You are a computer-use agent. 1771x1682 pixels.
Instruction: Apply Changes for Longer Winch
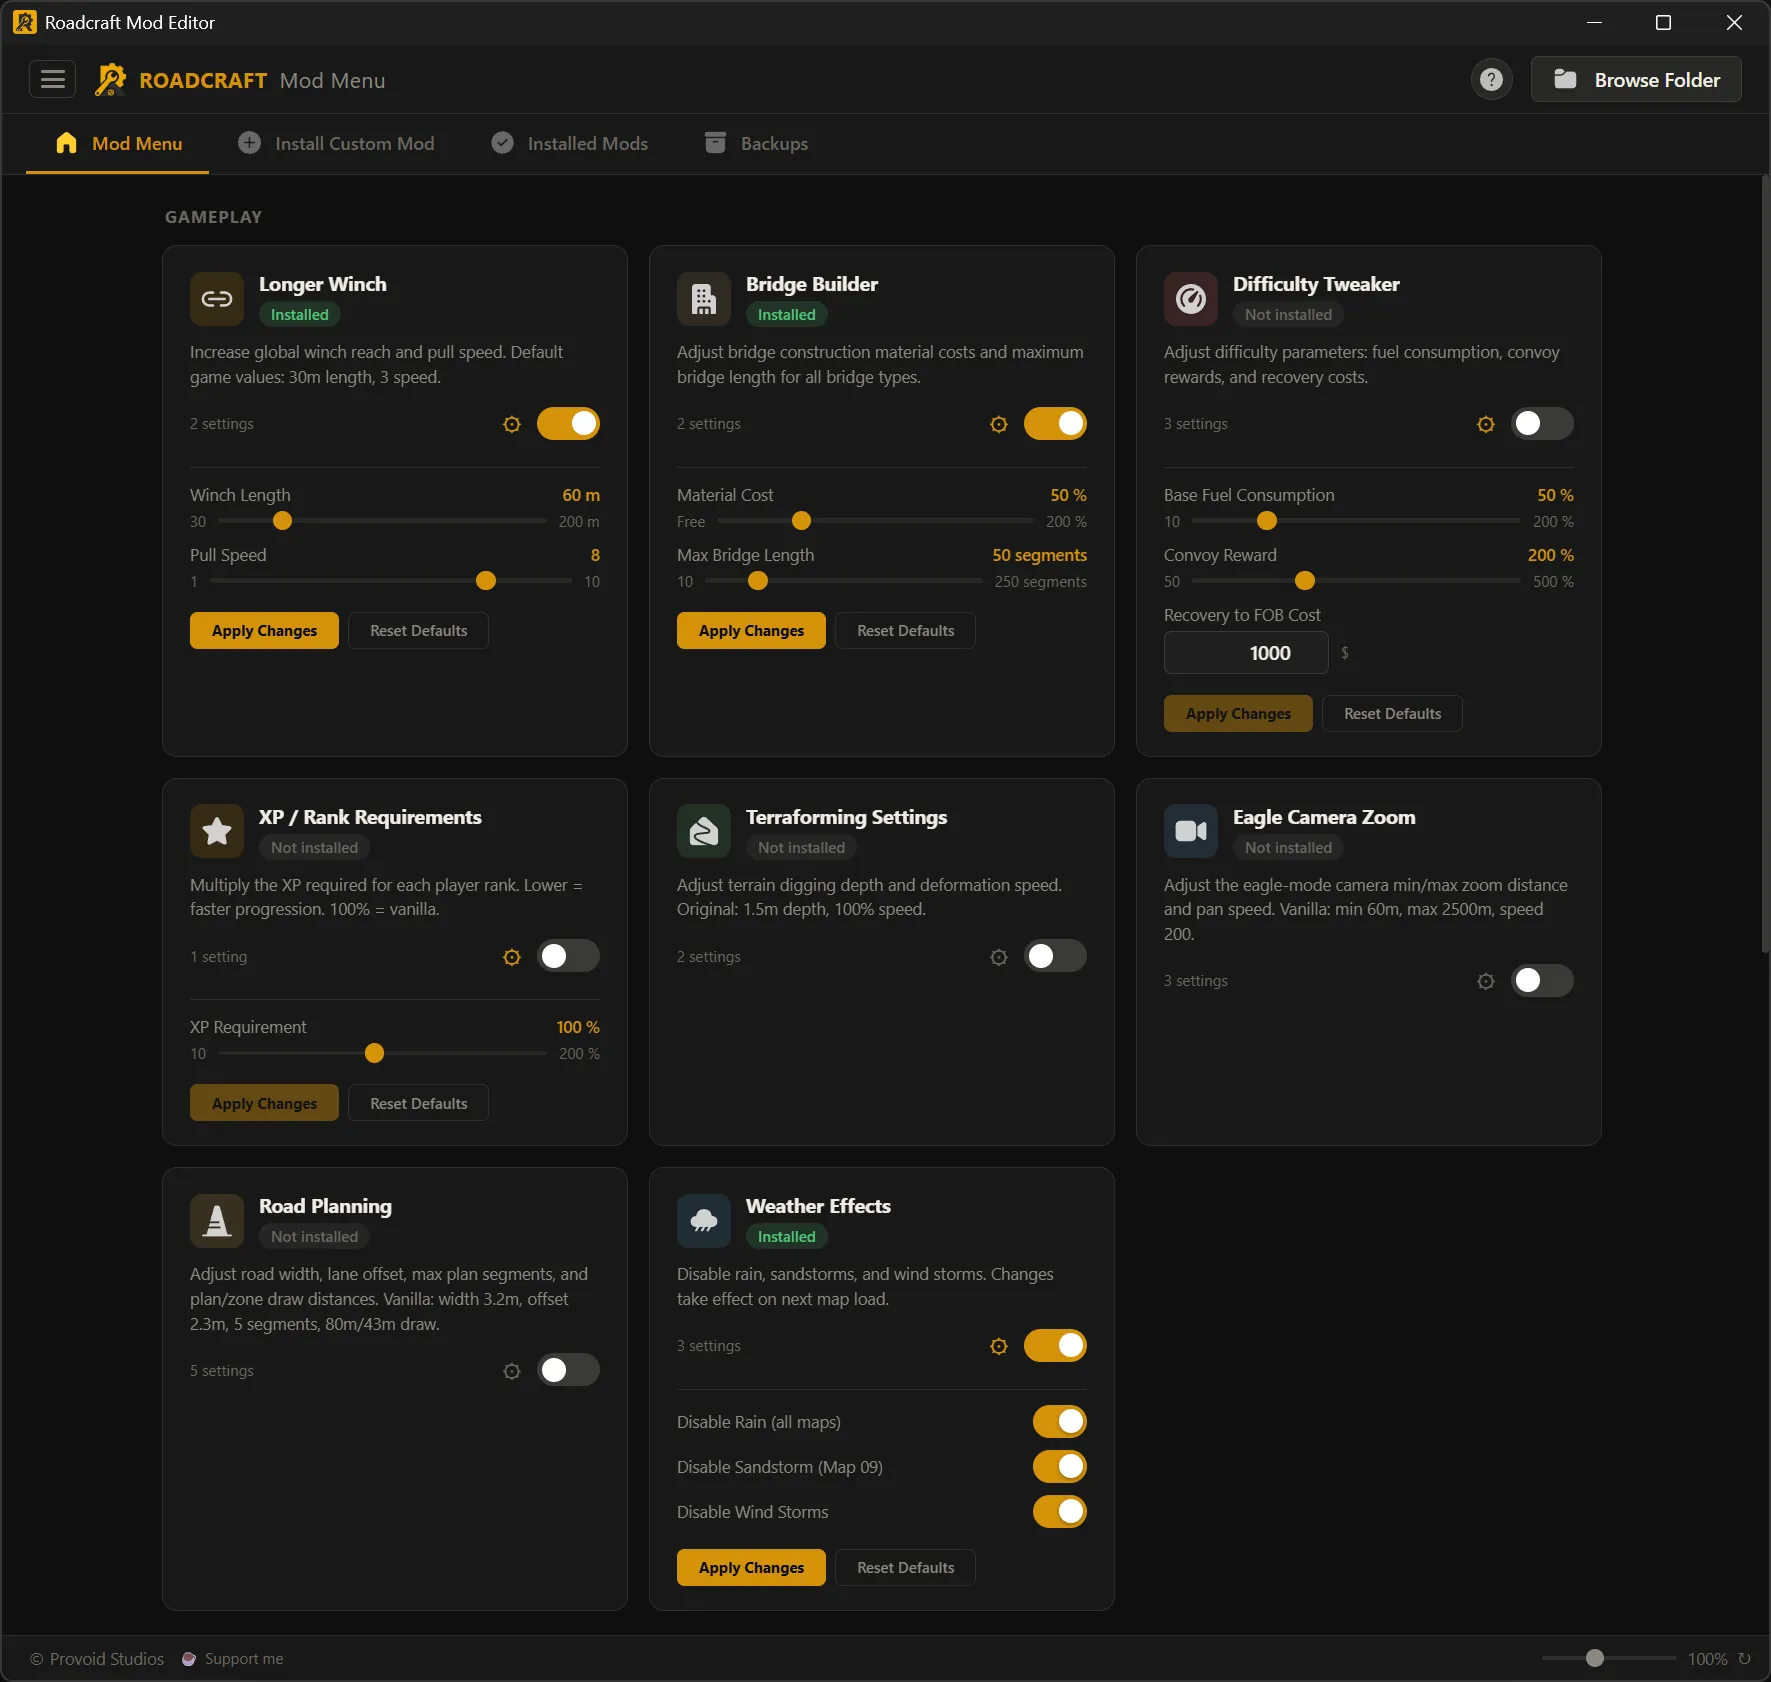tap(264, 631)
